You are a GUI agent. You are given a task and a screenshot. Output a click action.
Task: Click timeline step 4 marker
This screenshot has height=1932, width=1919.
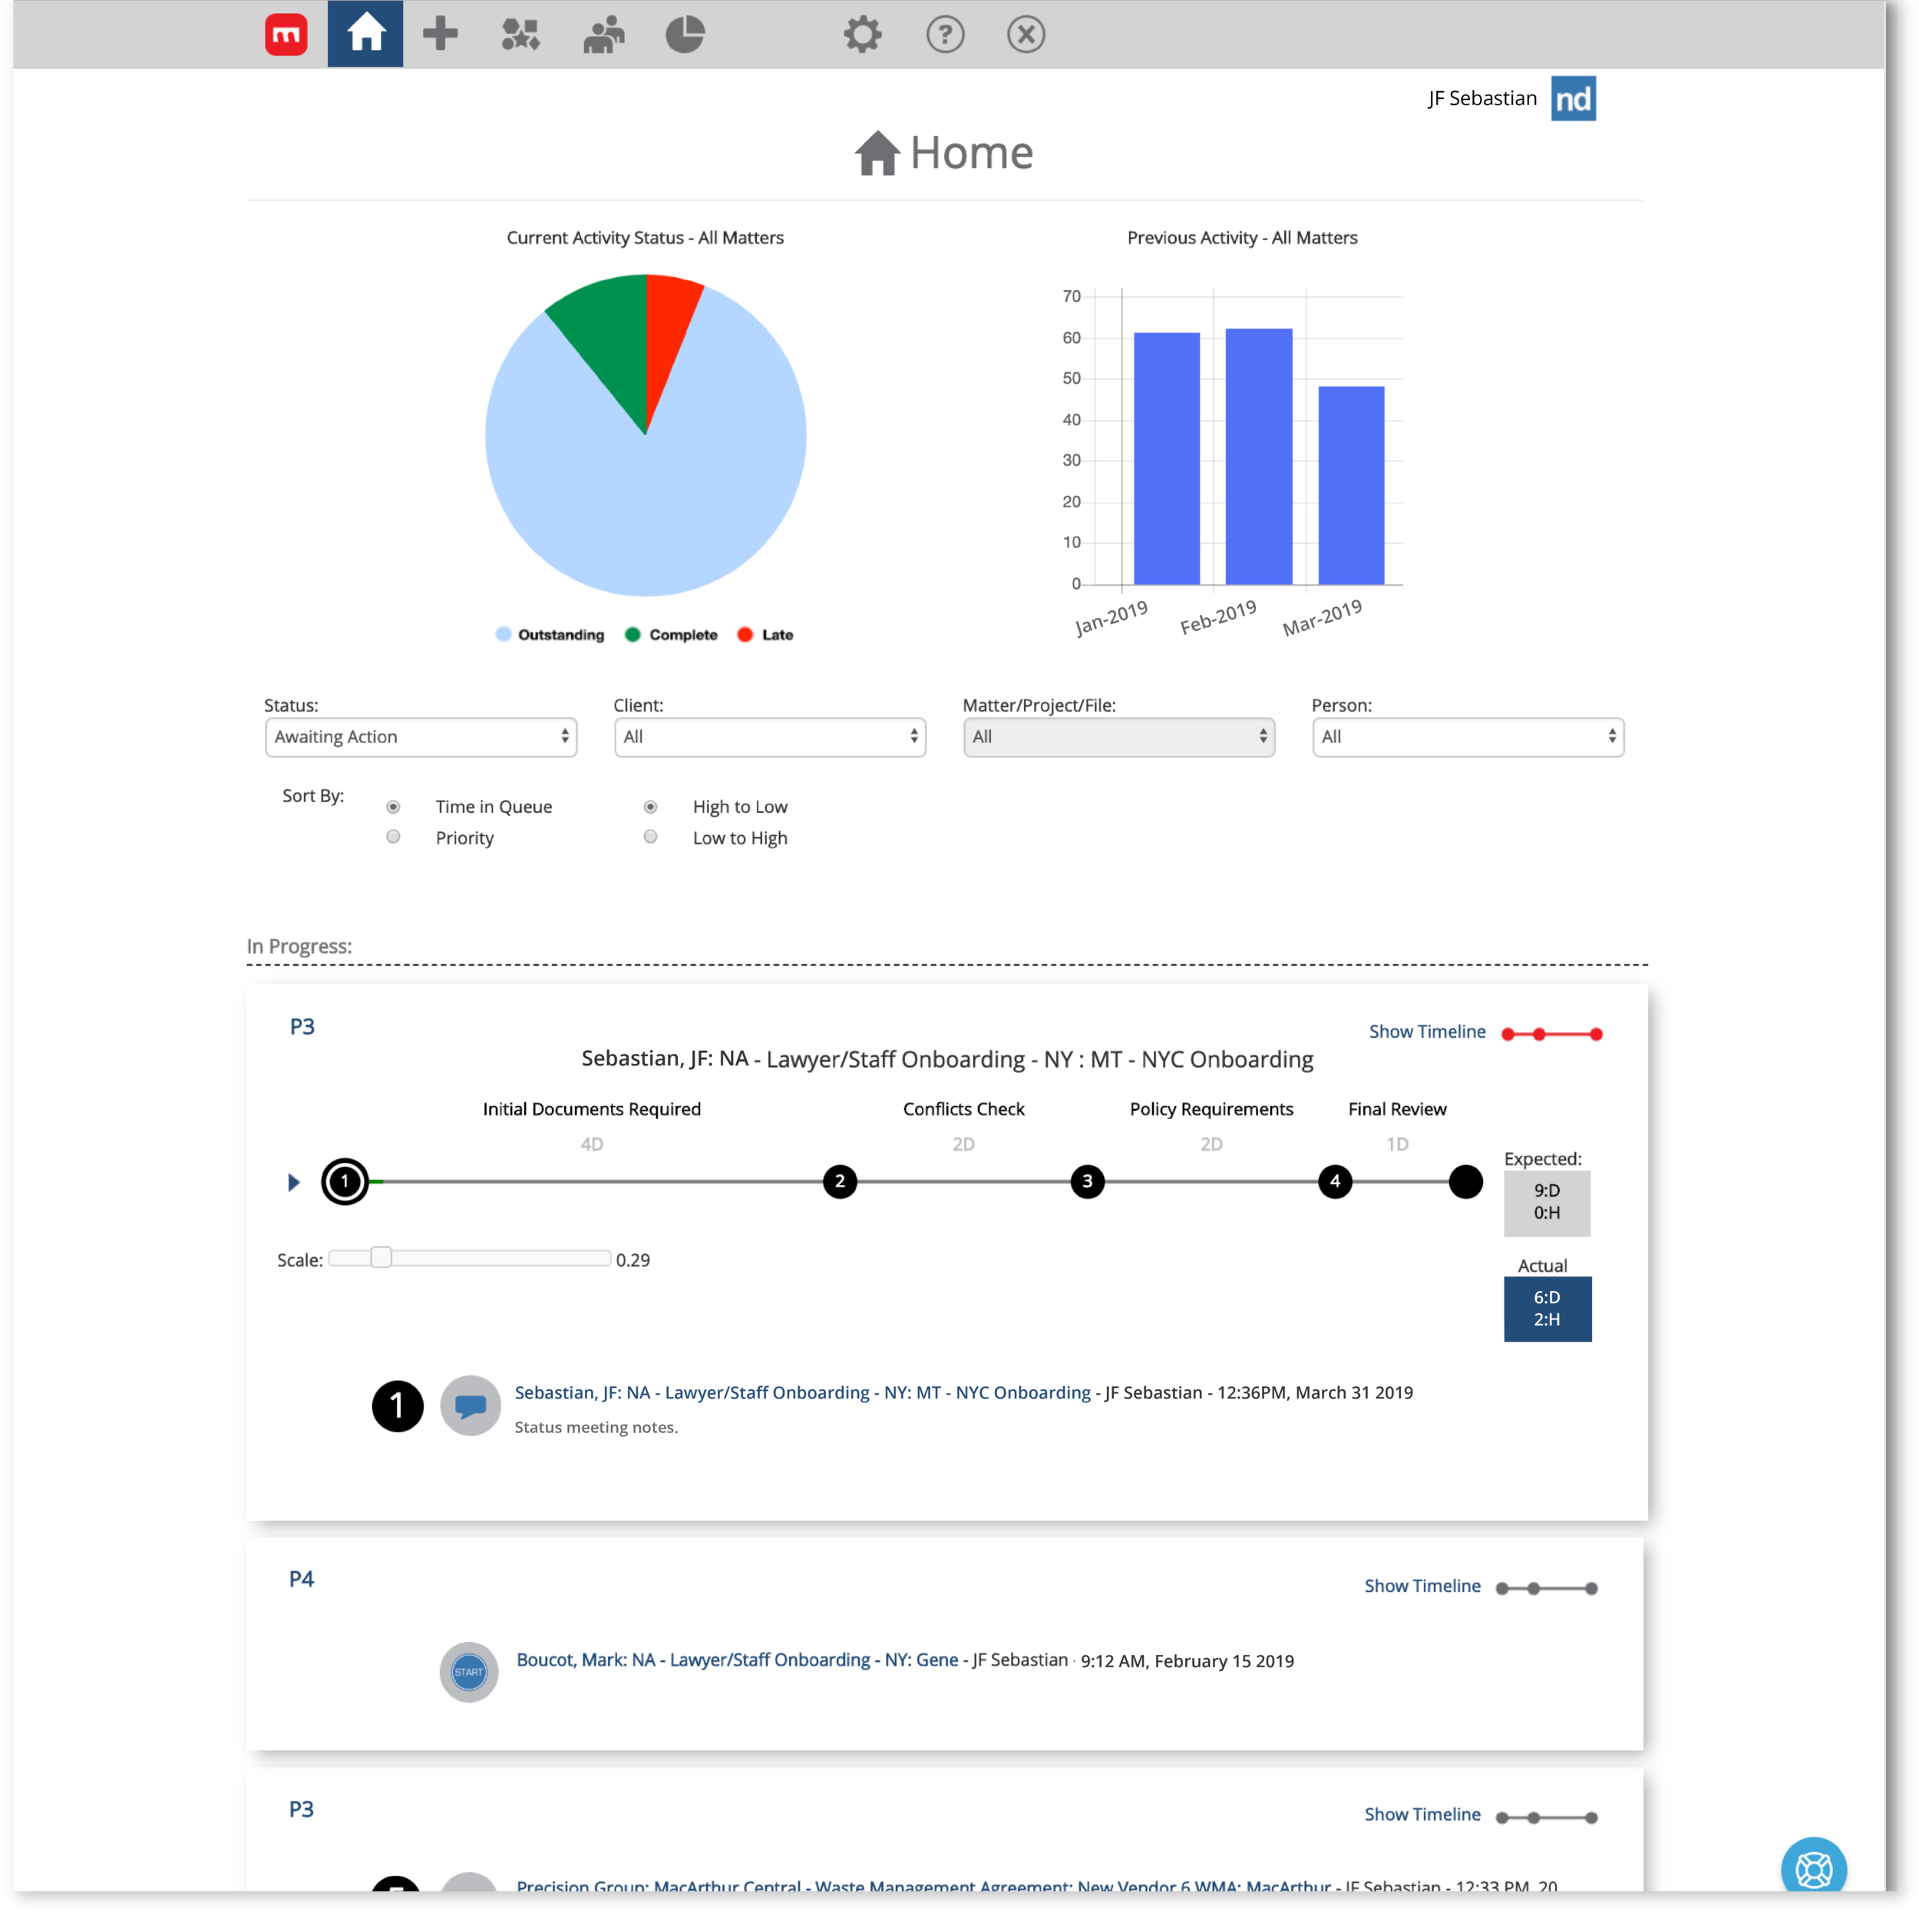tap(1335, 1181)
